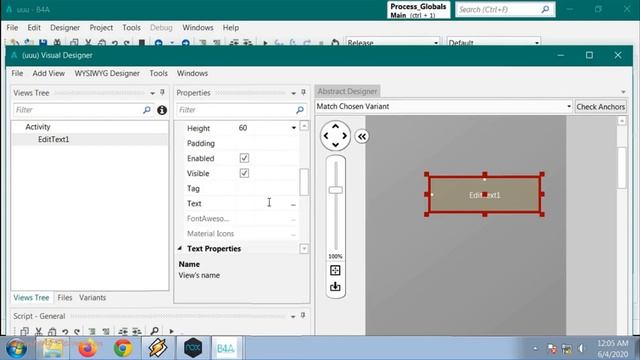This screenshot has width=640, height=360.
Task: Pan the designer down with the arrow
Action: [x=336, y=145]
